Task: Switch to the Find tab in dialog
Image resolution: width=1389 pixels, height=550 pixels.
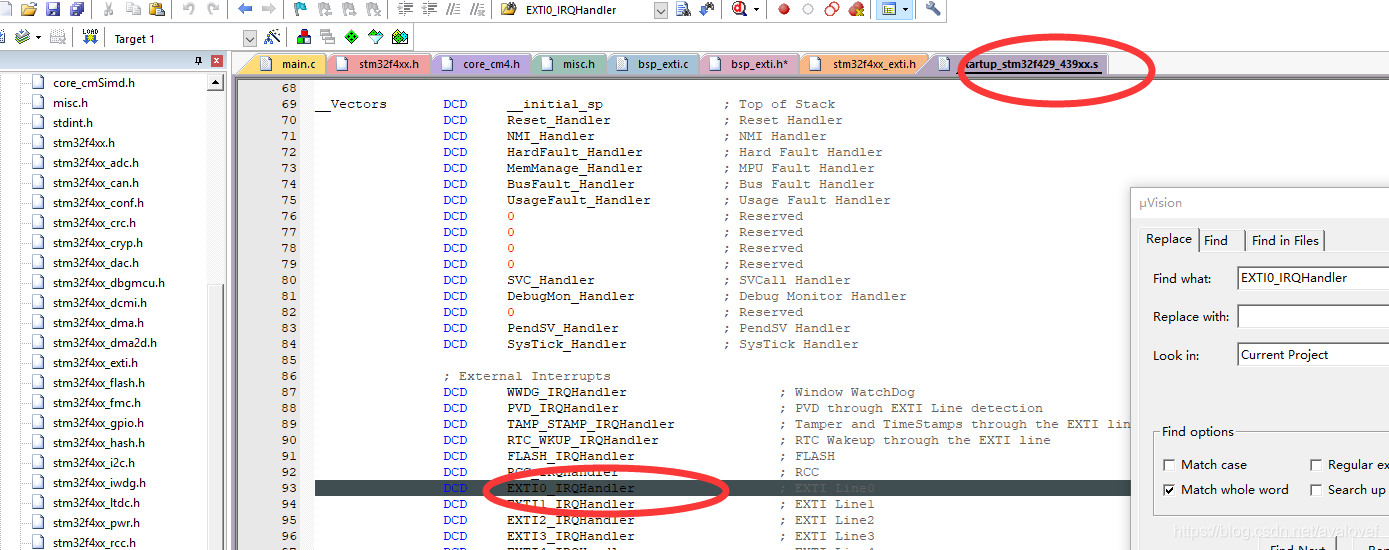Action: pos(1216,240)
